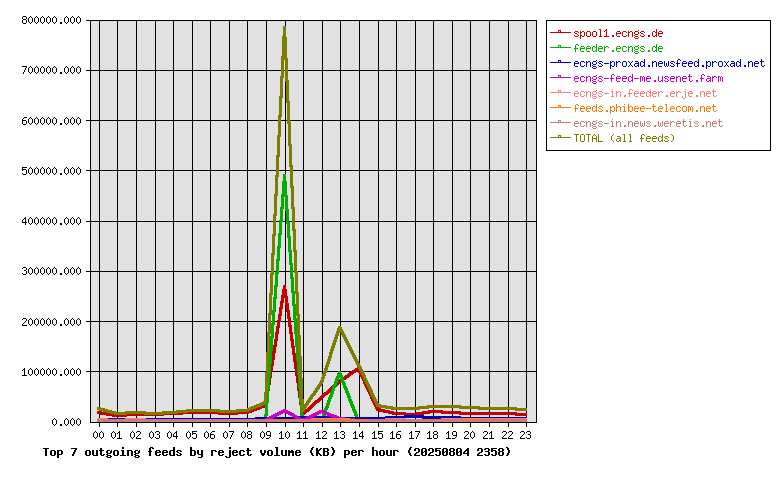Click the 0.000 y-axis label
The image size is (780, 480).
coord(66,422)
